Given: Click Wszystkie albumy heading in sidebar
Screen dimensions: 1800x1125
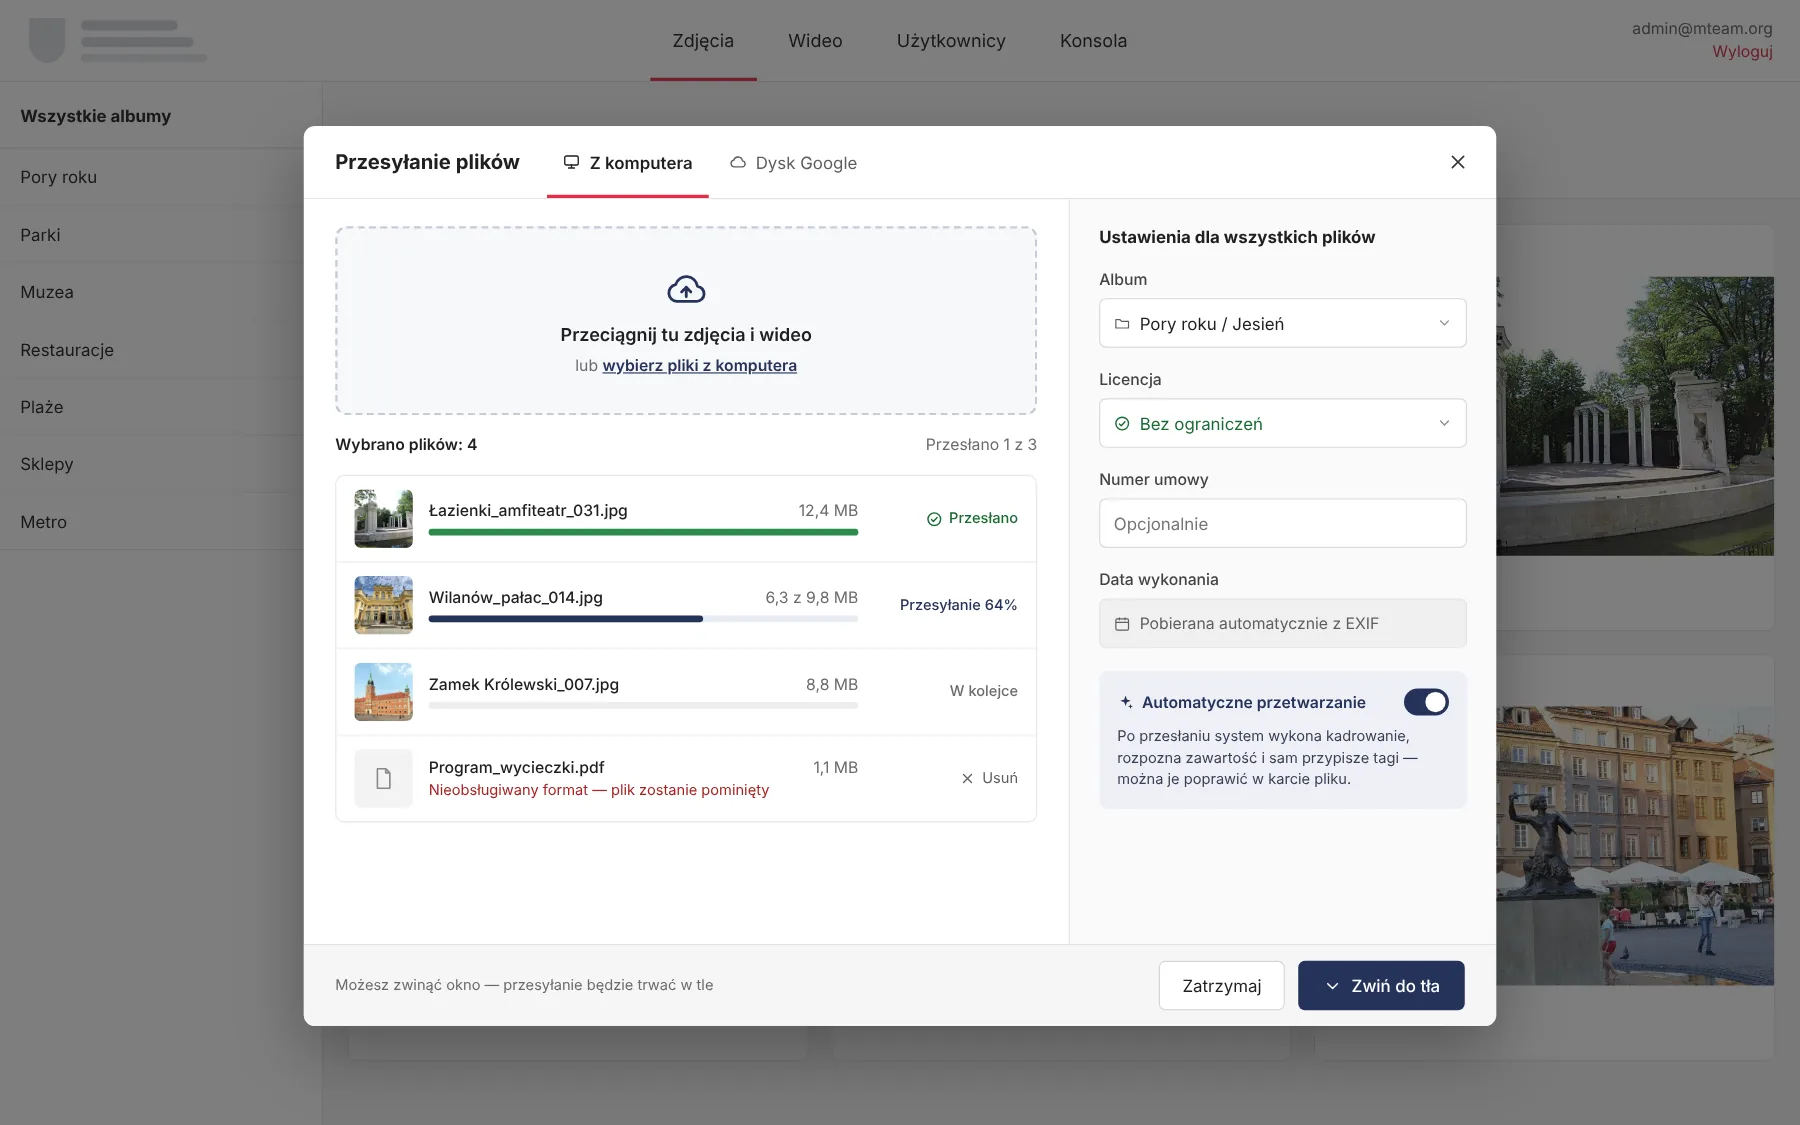Looking at the screenshot, I should 96,116.
